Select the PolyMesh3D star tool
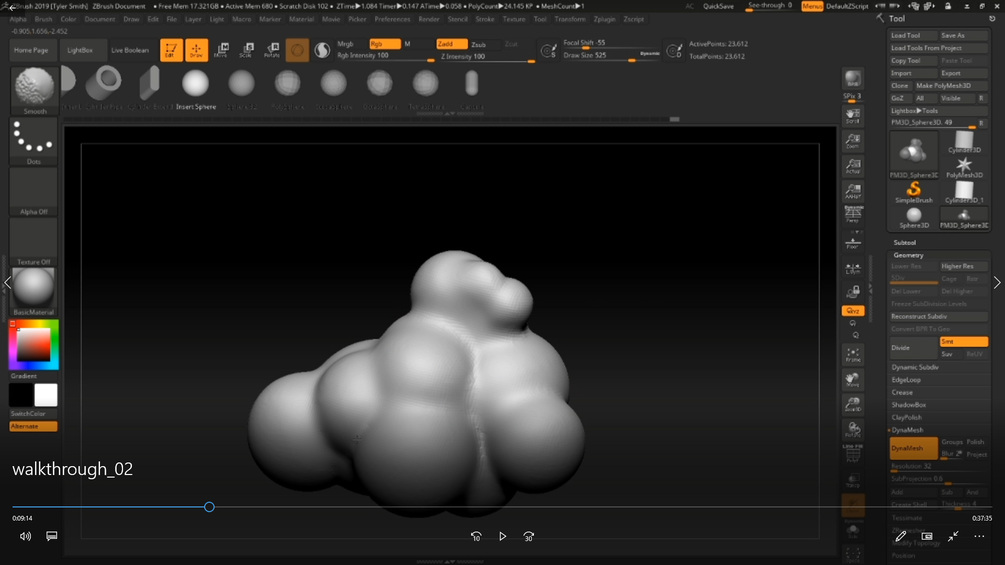1005x565 pixels. click(964, 167)
